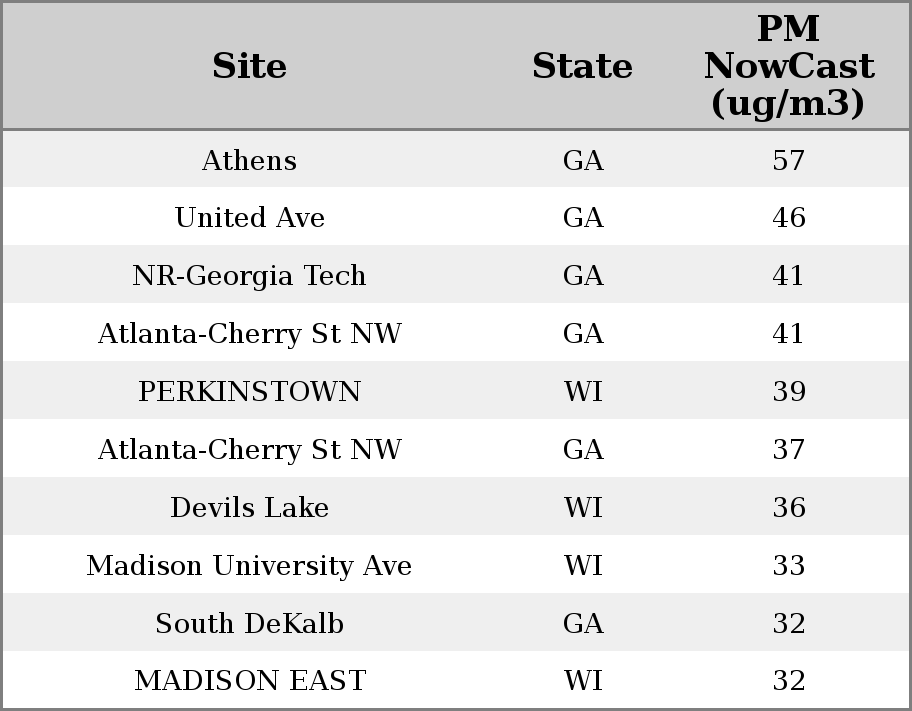This screenshot has width=912, height=711.
Task: Click the State column header
Action: (582, 66)
